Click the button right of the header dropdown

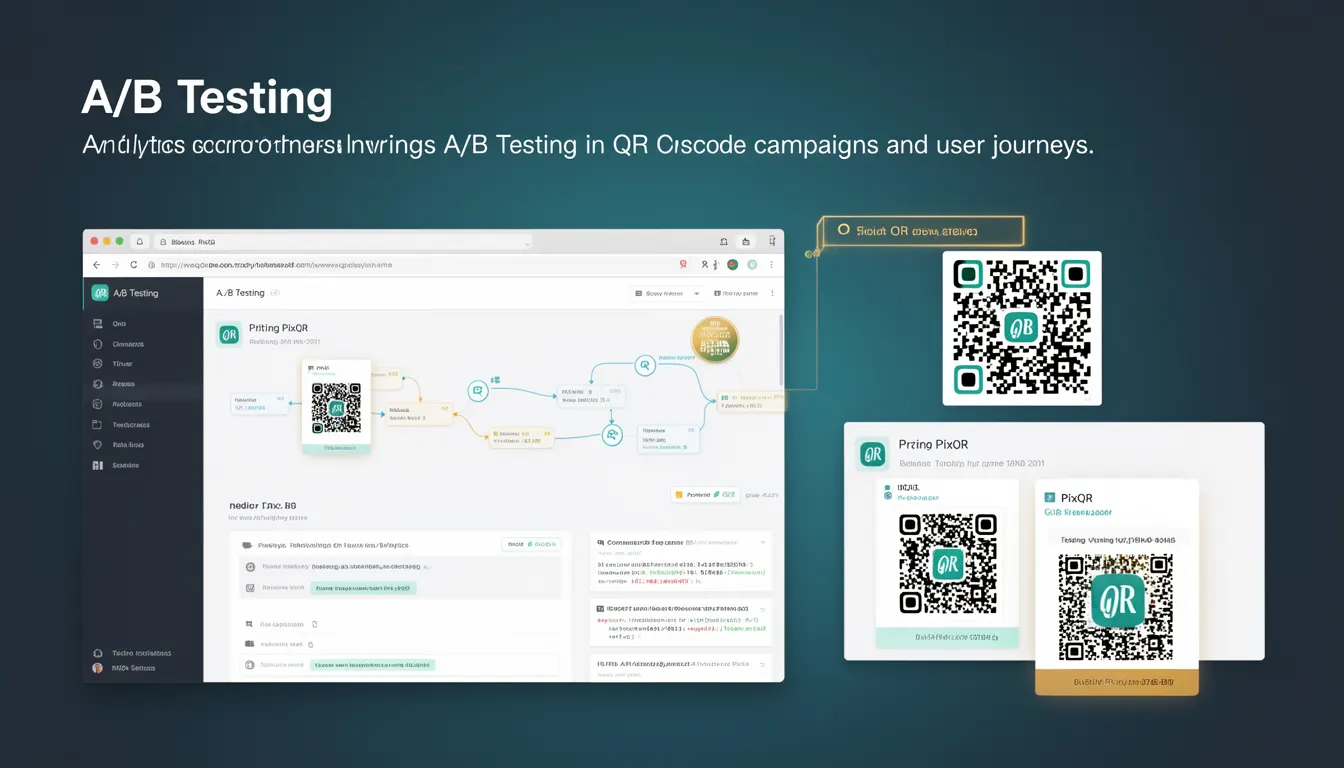[736, 294]
